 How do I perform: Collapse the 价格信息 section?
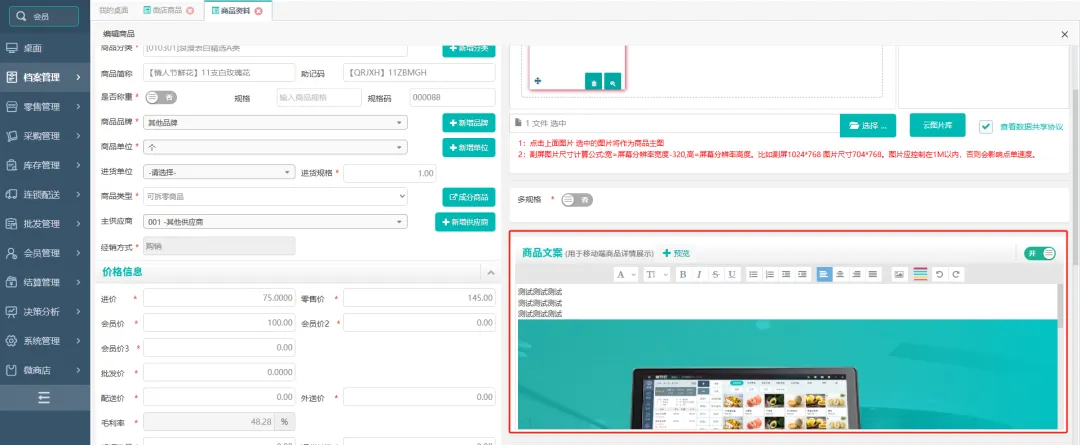490,272
